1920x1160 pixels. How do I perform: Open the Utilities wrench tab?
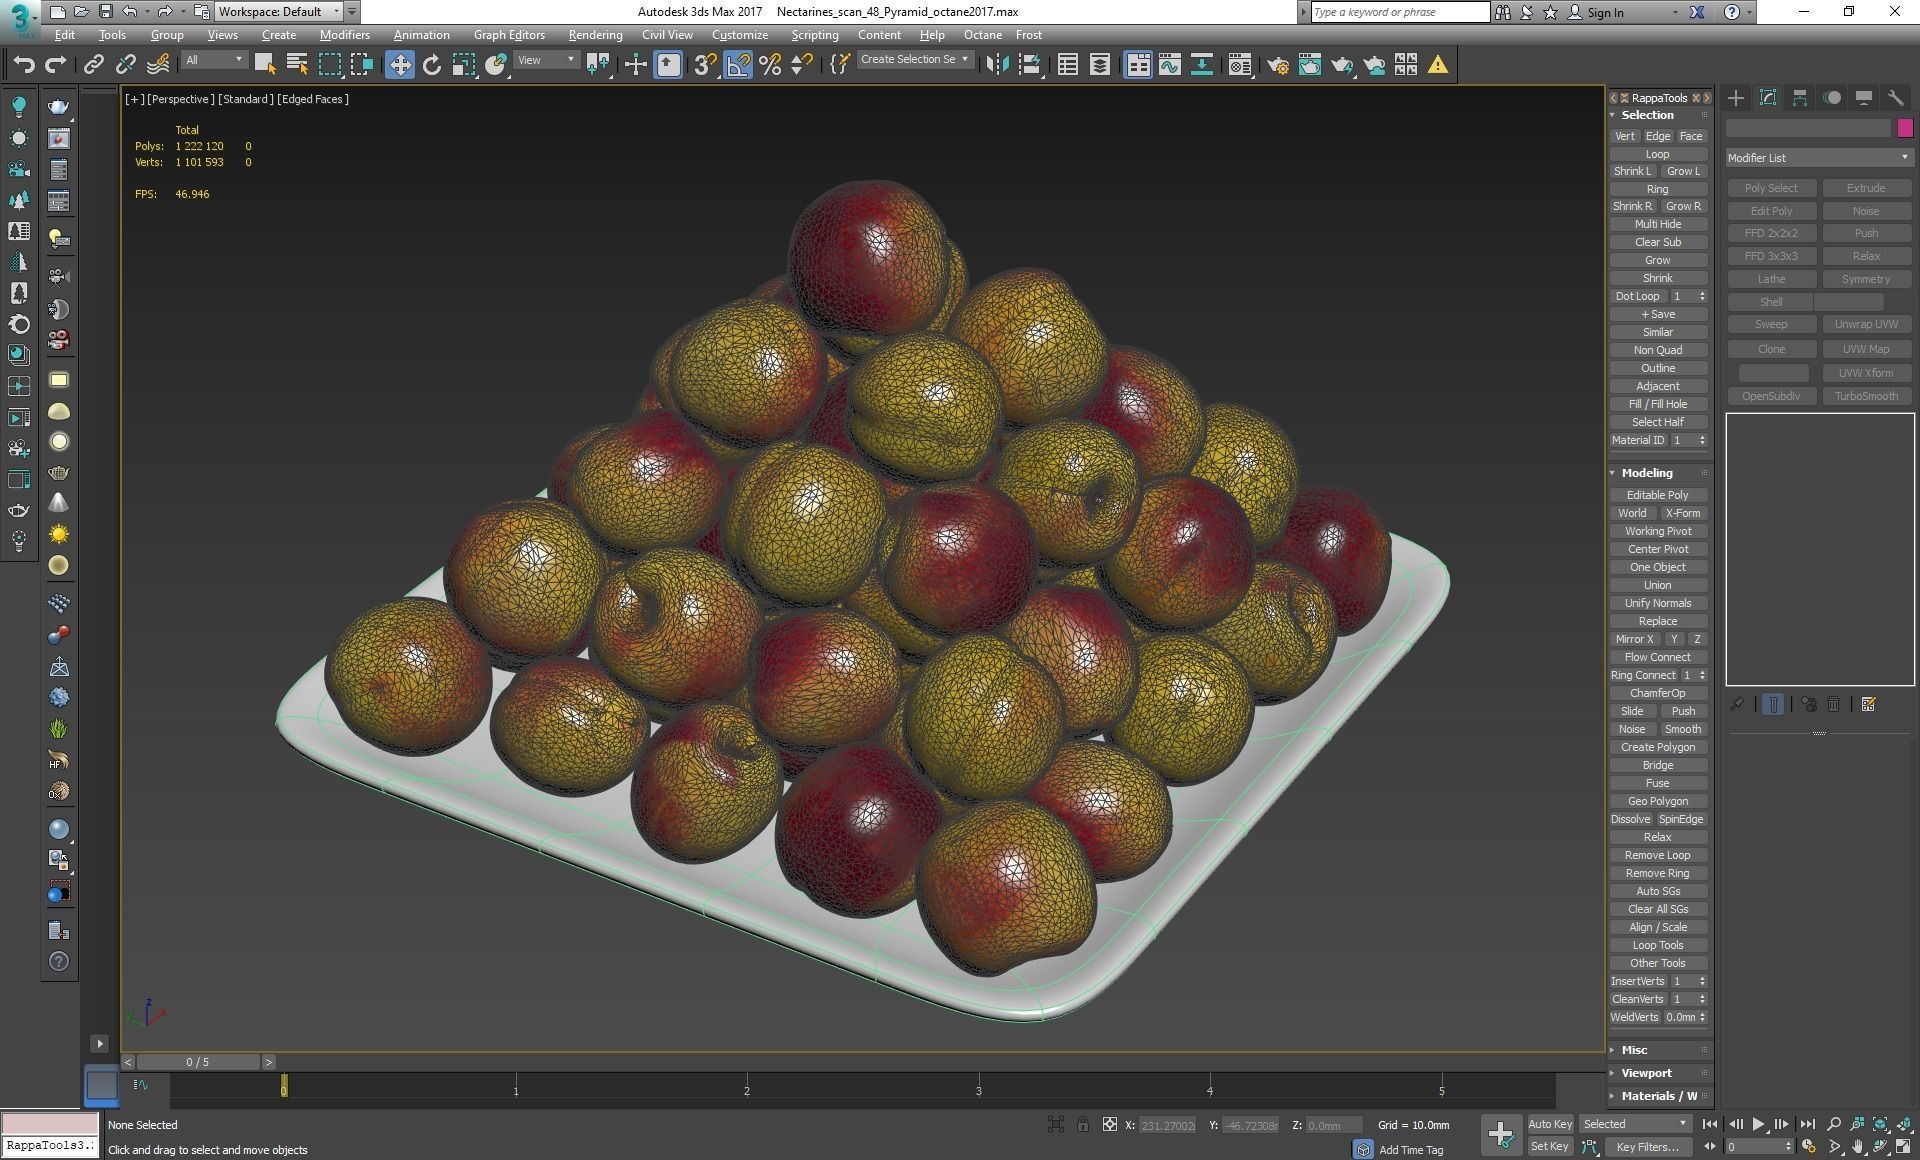(1896, 97)
